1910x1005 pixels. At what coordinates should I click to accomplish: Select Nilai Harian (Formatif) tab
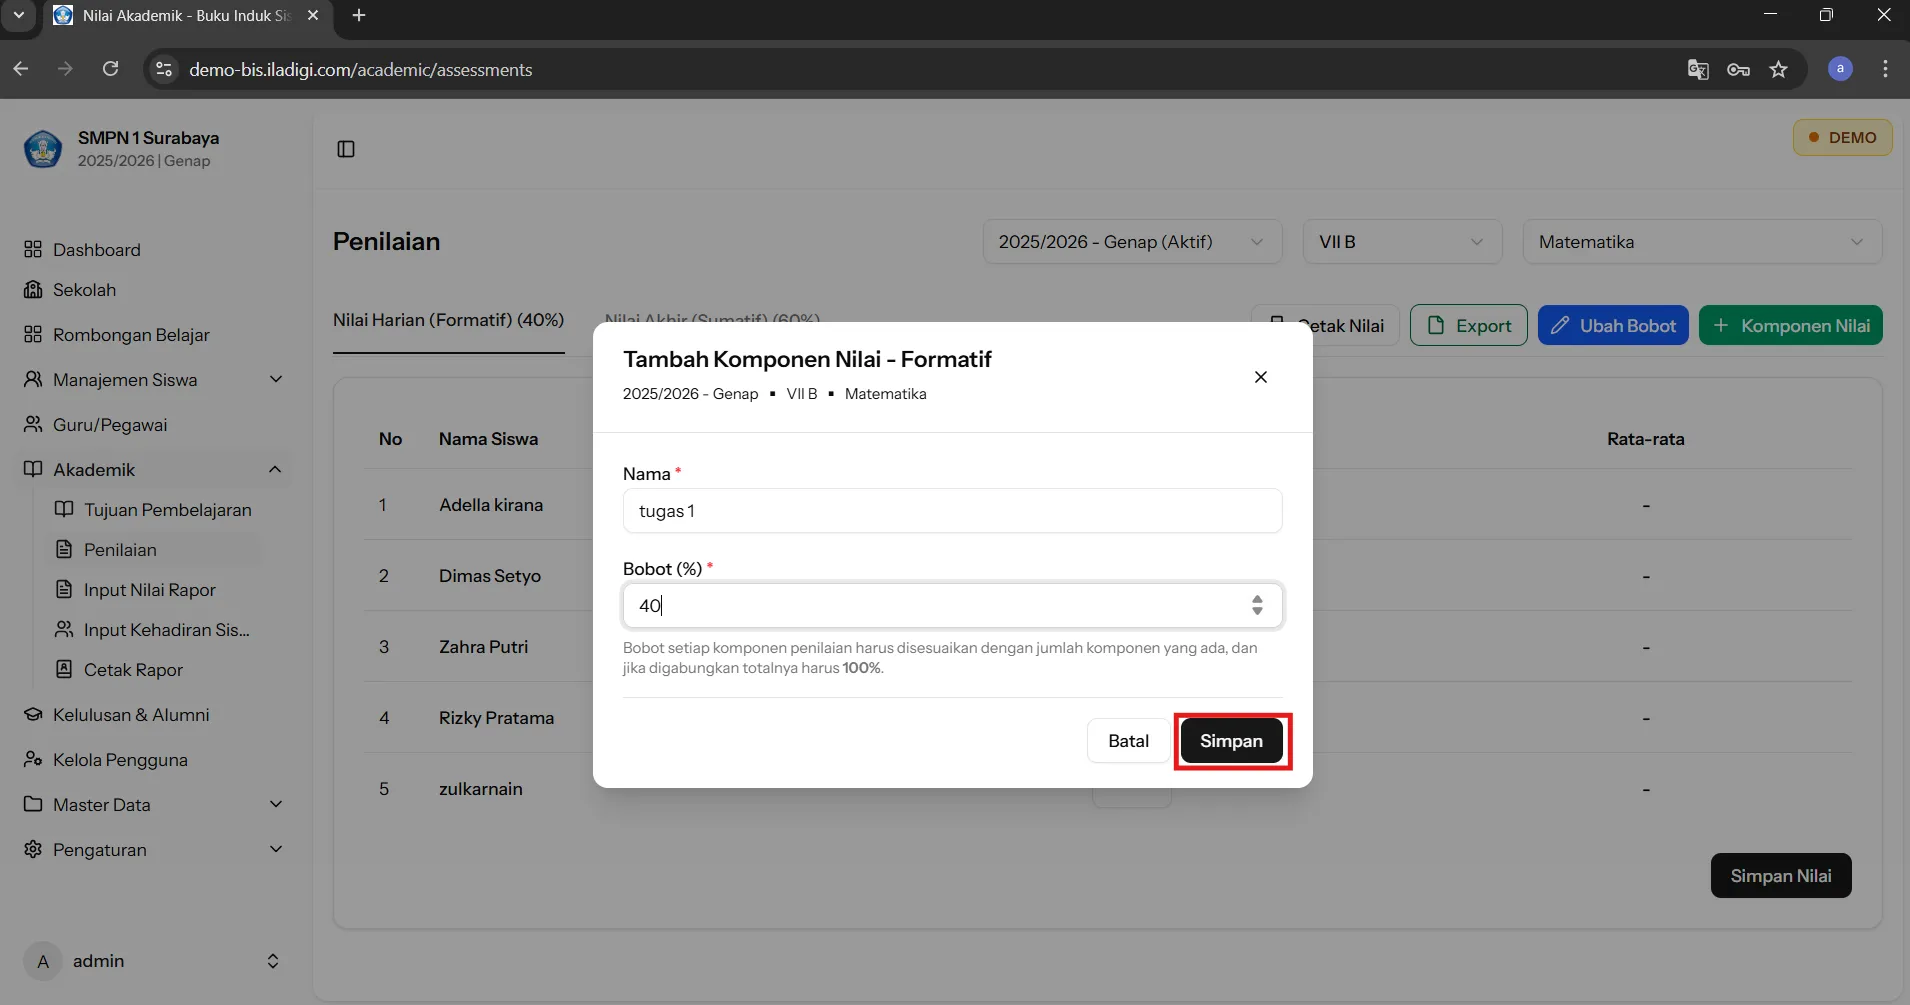[x=449, y=320]
